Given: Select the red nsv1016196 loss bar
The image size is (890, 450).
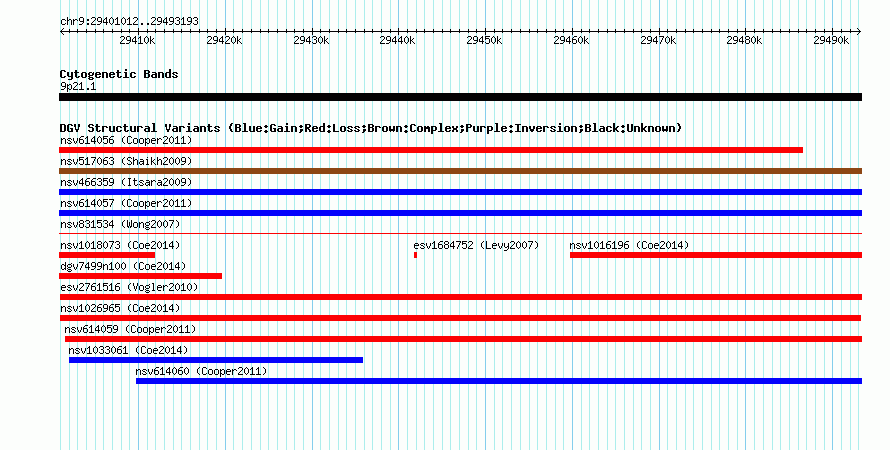Looking at the screenshot, I should (x=716, y=255).
